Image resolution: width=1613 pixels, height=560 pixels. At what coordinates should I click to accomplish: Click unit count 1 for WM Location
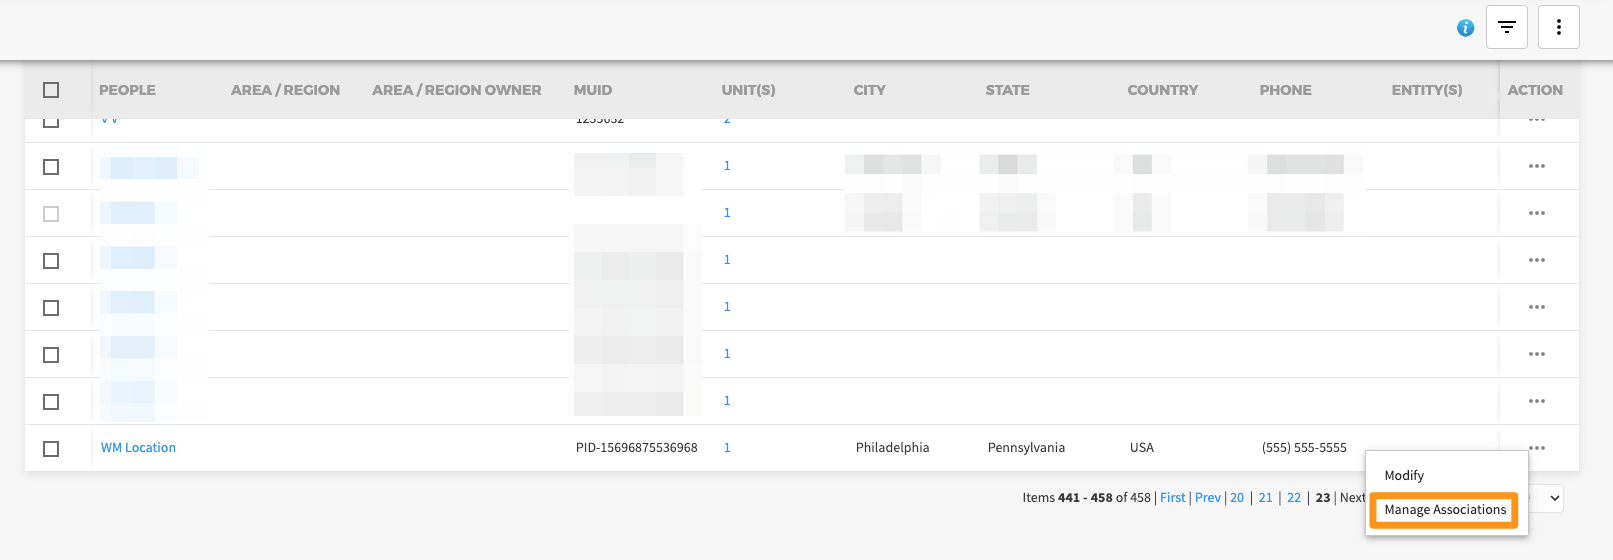[x=727, y=448]
